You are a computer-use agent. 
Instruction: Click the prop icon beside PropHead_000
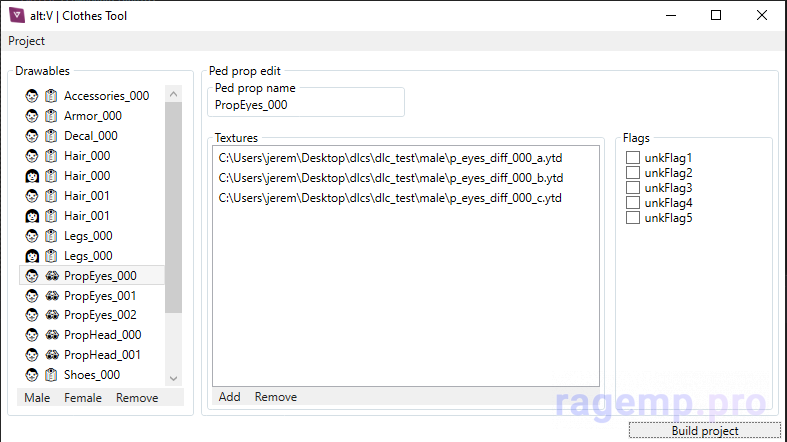click(x=52, y=335)
